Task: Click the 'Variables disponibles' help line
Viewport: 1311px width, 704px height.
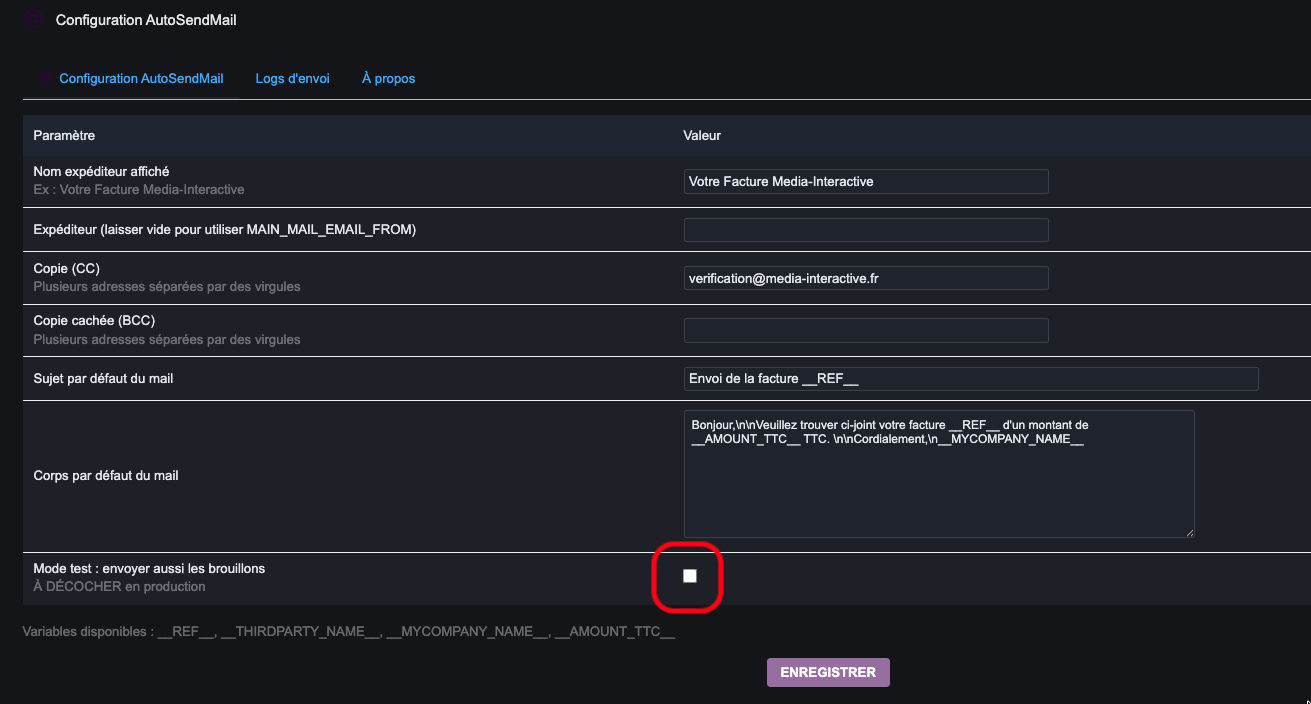Action: click(349, 632)
